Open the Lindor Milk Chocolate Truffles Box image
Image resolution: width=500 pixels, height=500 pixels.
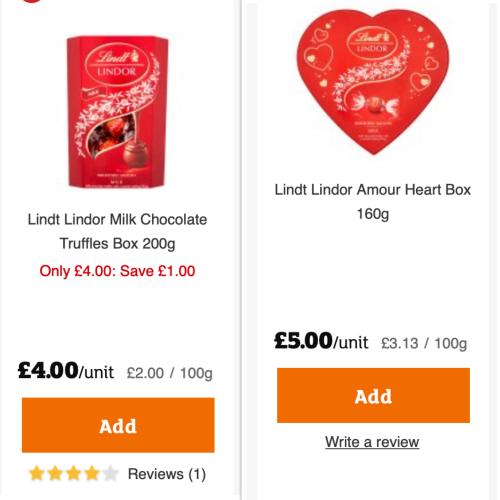117,112
